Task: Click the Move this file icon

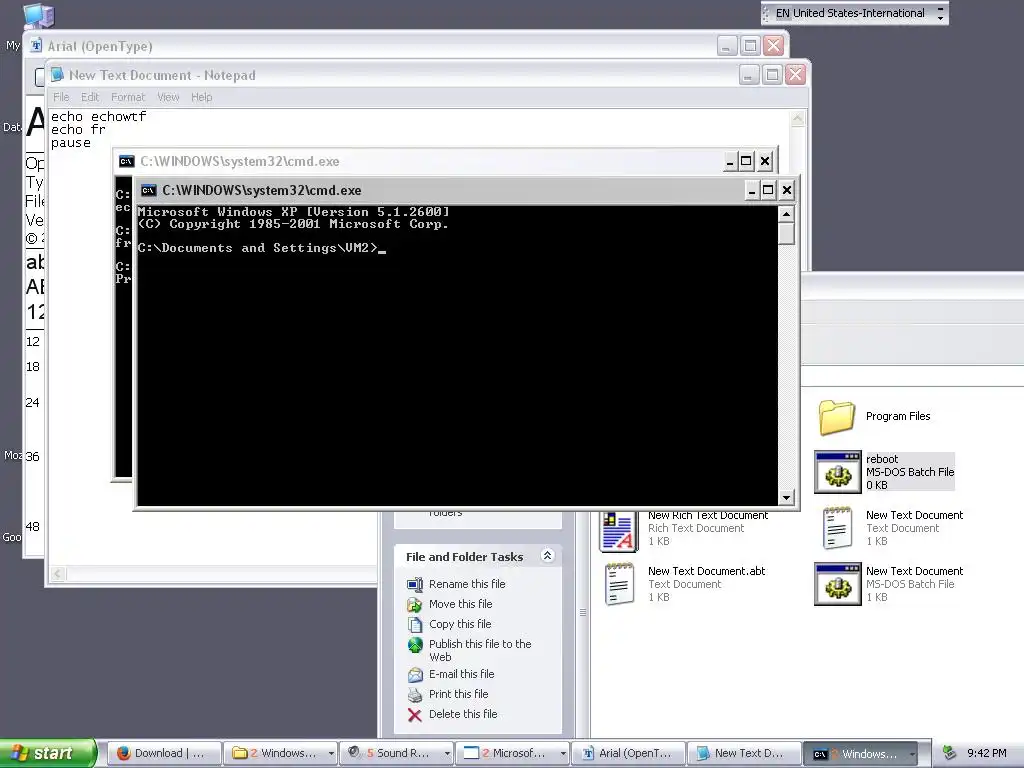Action: pos(415,604)
